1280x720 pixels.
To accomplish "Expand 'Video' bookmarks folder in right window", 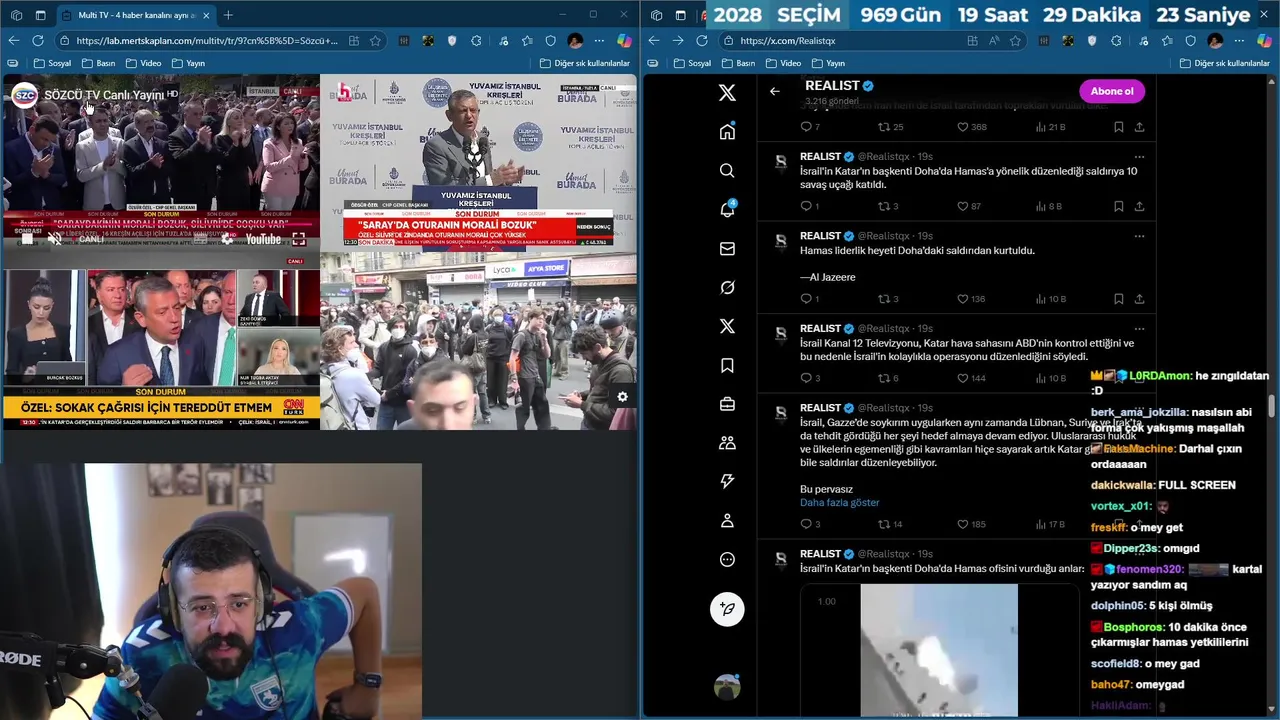I will [783, 63].
